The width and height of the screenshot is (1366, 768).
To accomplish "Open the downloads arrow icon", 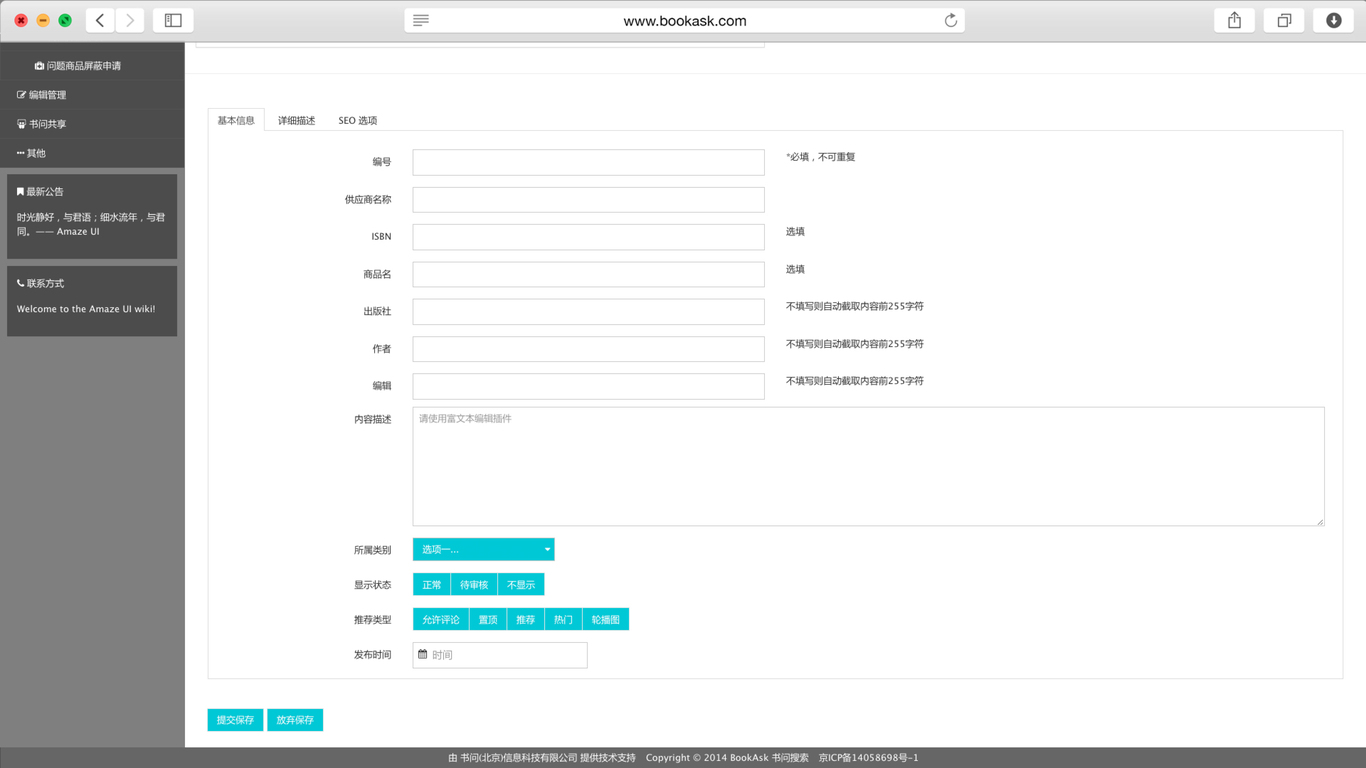I will pos(1334,20).
